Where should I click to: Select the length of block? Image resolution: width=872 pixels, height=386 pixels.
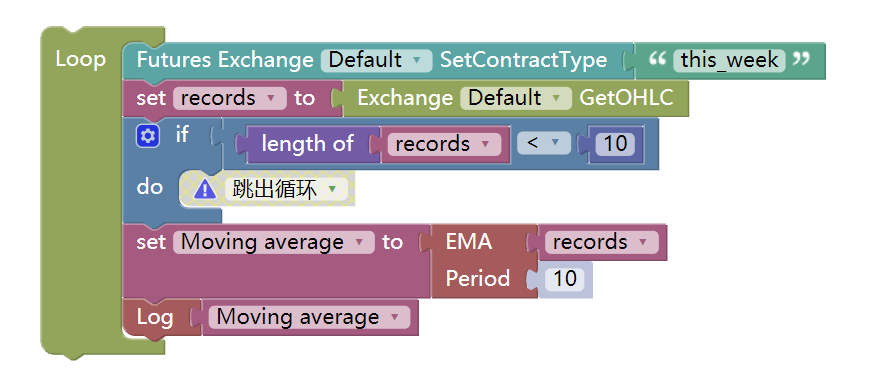coord(307,144)
